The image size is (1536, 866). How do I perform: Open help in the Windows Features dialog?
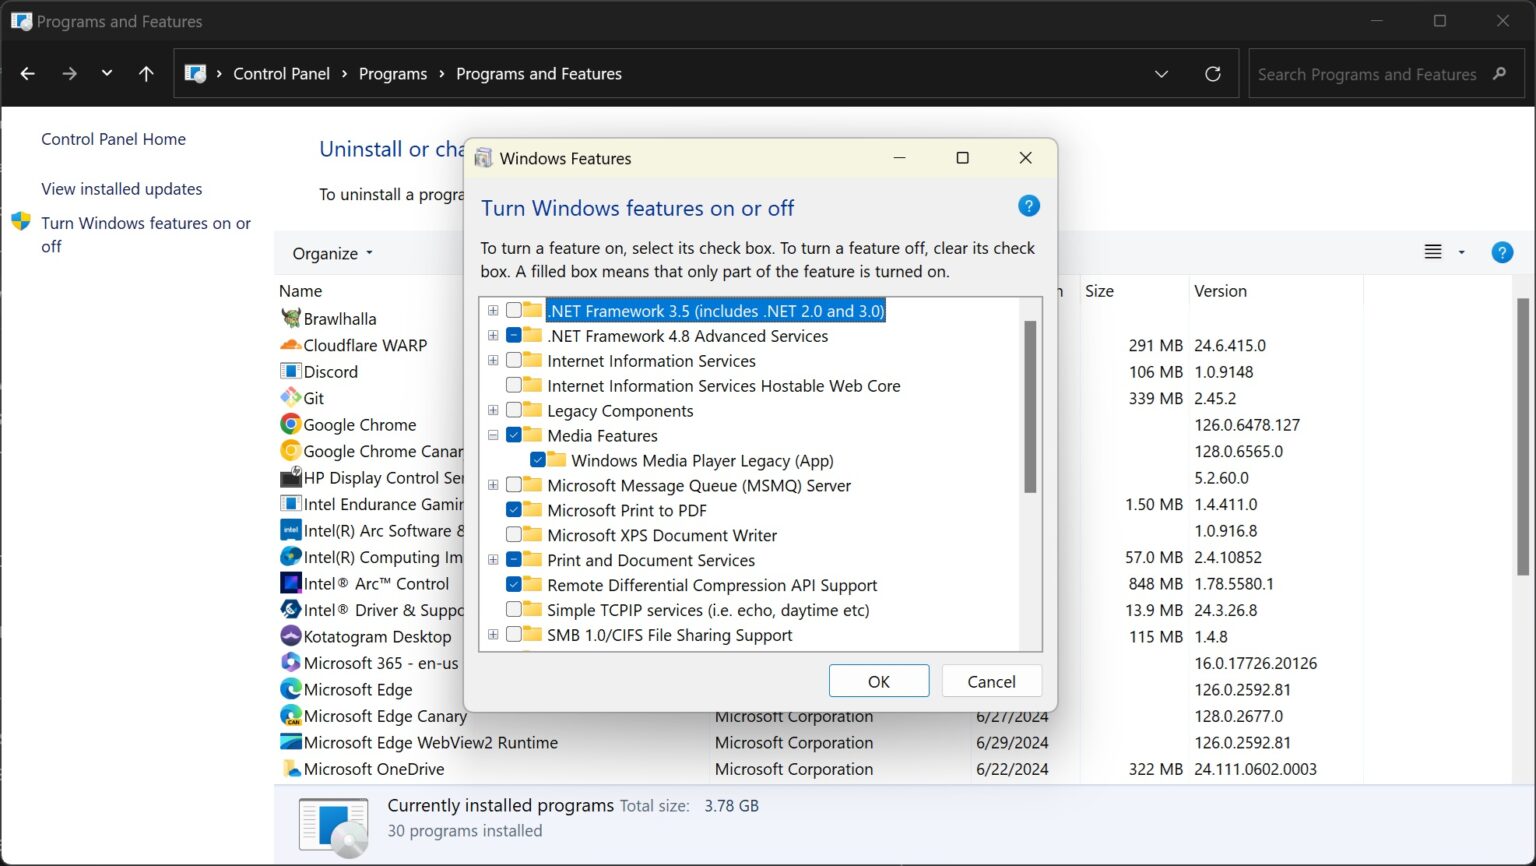point(1028,205)
